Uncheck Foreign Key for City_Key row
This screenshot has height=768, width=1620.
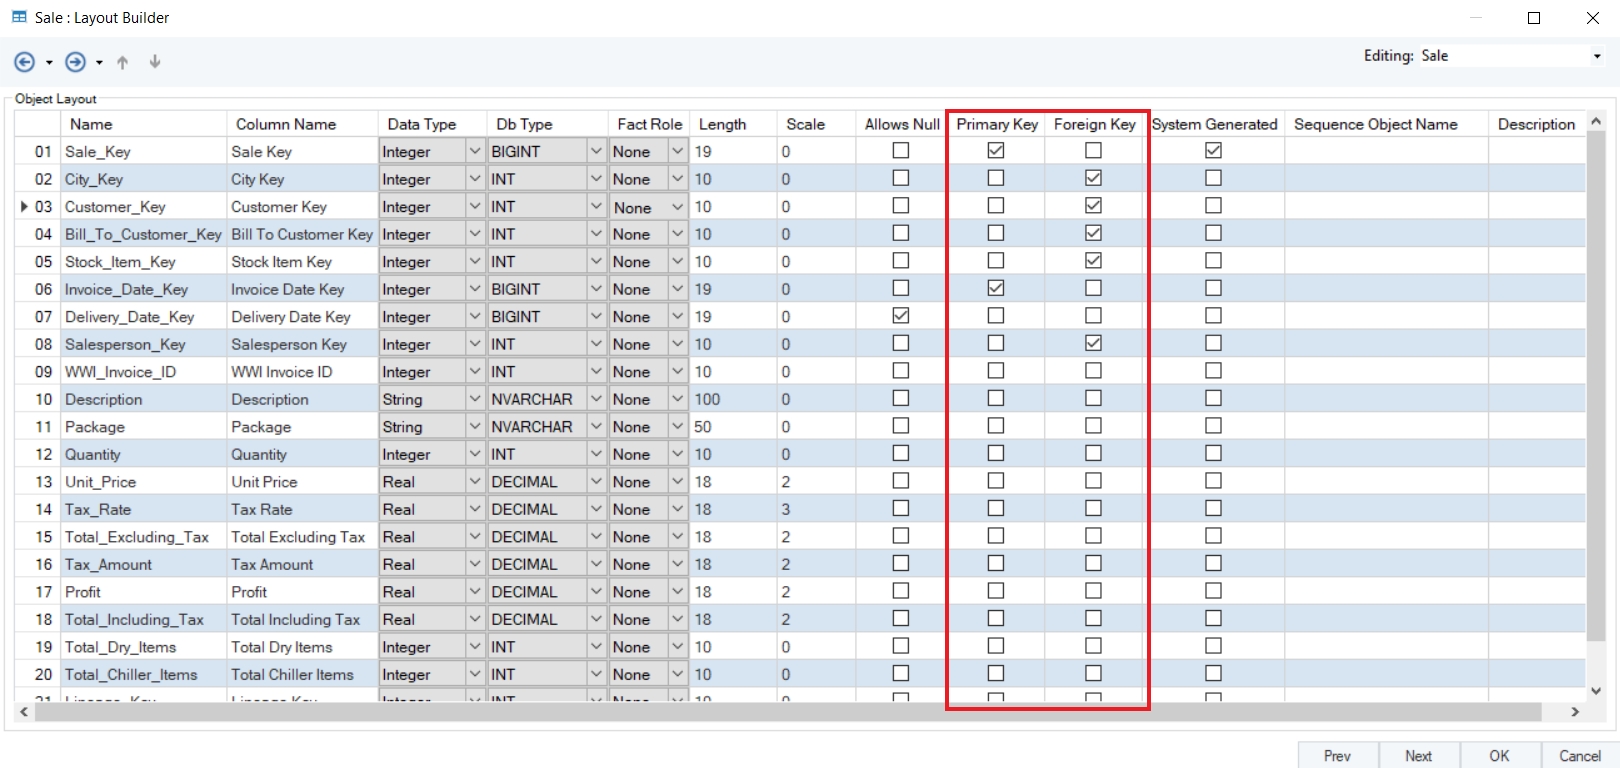pyautogui.click(x=1093, y=178)
